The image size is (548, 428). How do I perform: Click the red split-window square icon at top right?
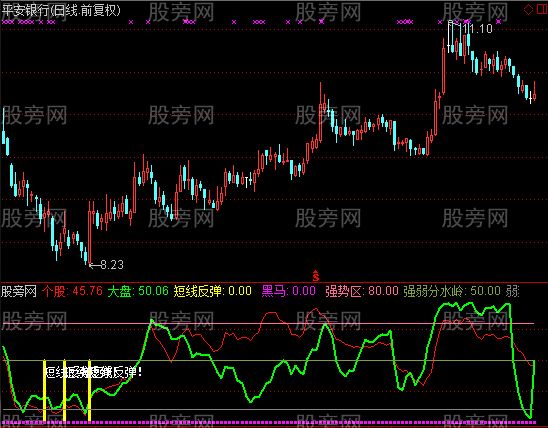[542, 9]
